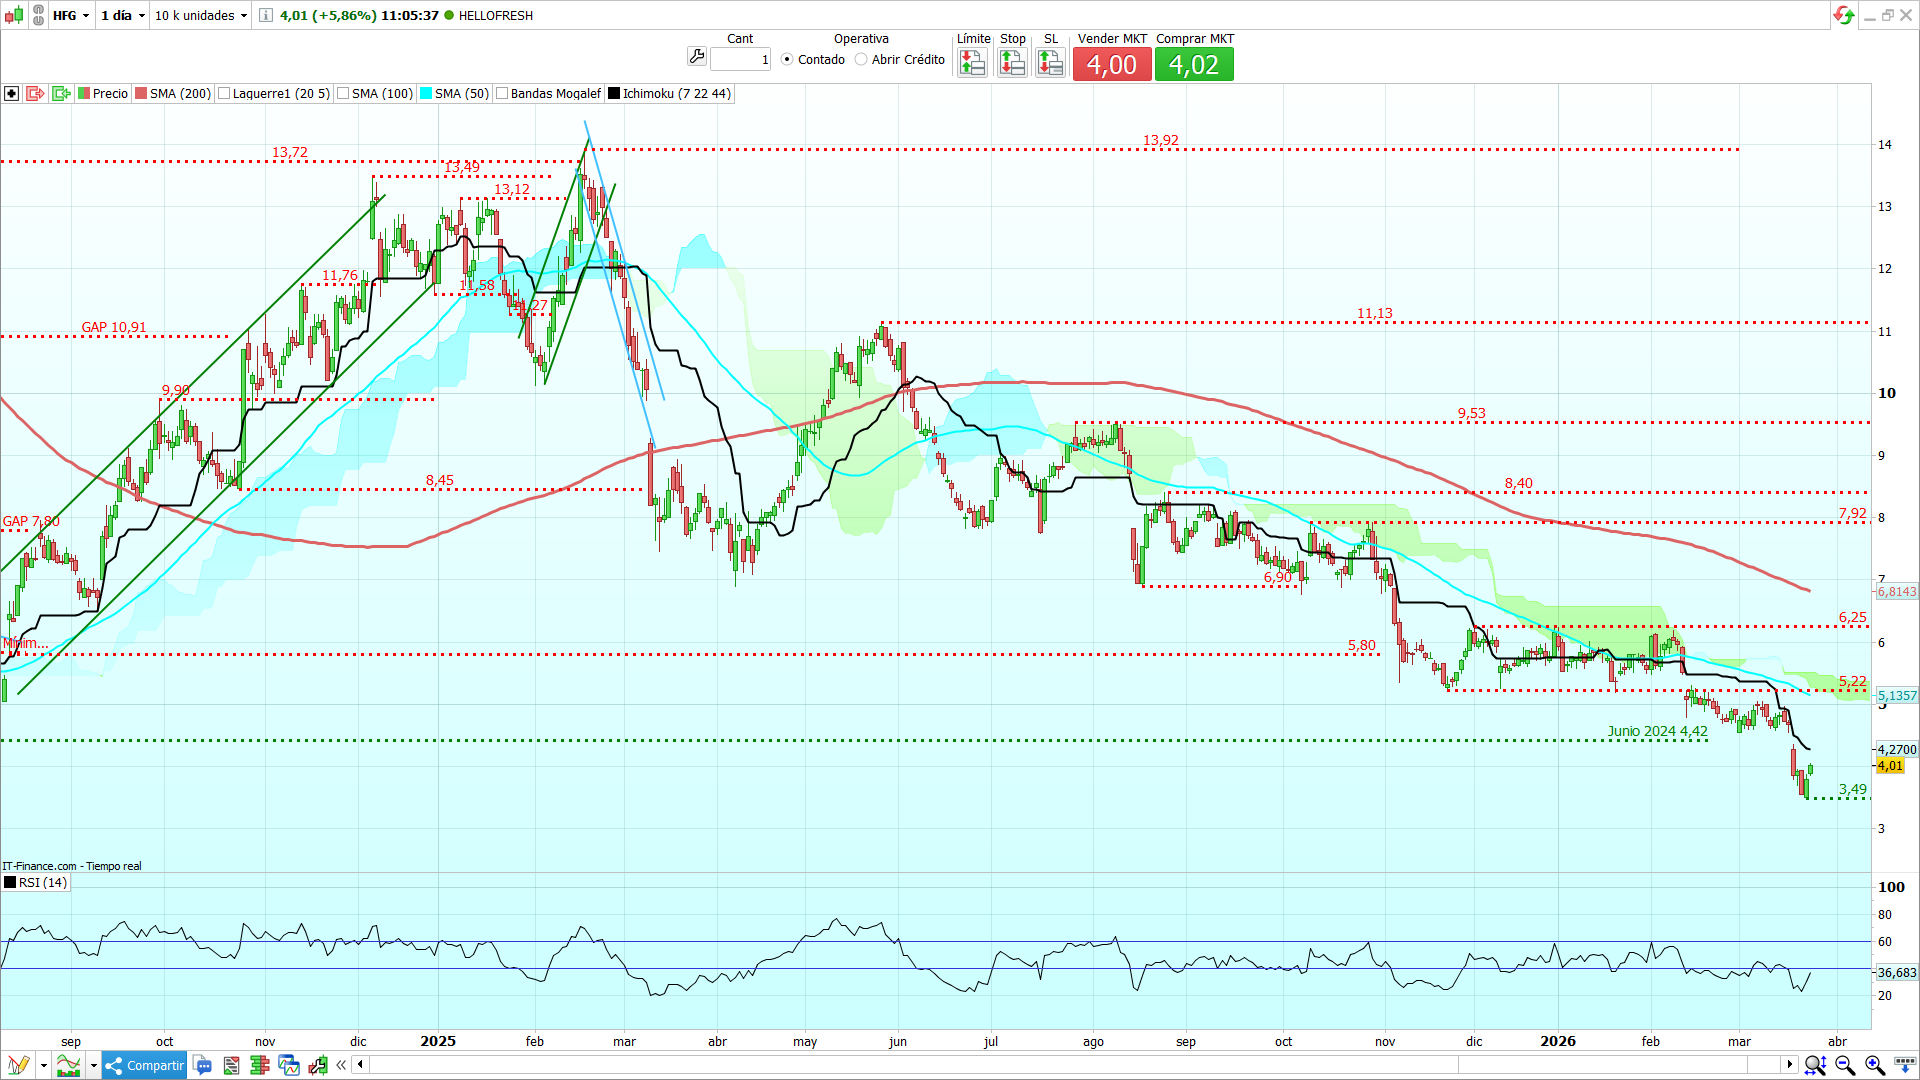
Task: Click the zoom out magnifier icon
Action: click(1845, 1065)
